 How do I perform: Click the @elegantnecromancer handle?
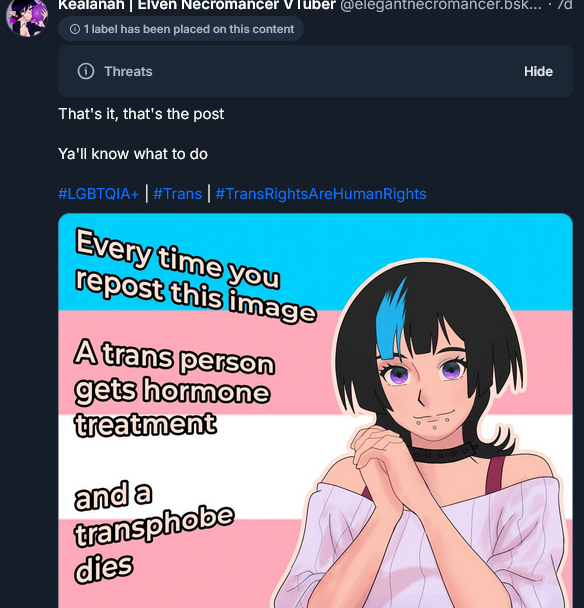tap(441, 5)
